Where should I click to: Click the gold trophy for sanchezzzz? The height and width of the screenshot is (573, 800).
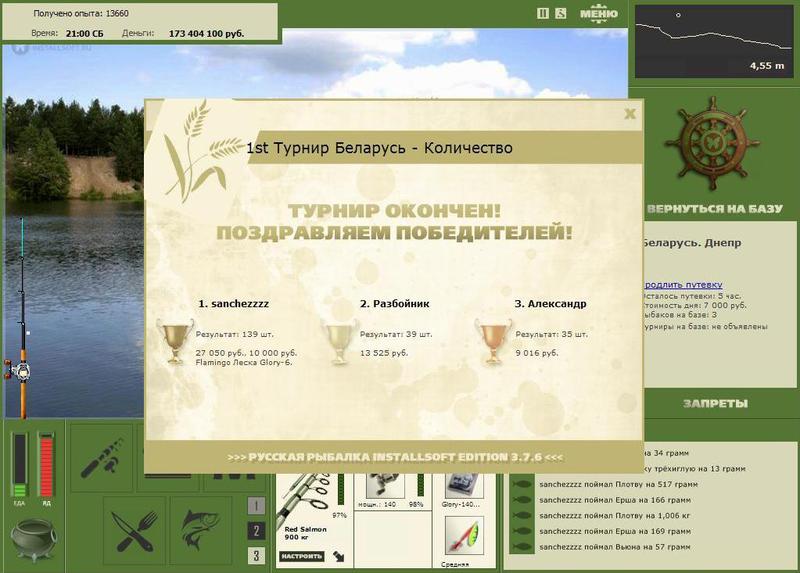click(175, 341)
